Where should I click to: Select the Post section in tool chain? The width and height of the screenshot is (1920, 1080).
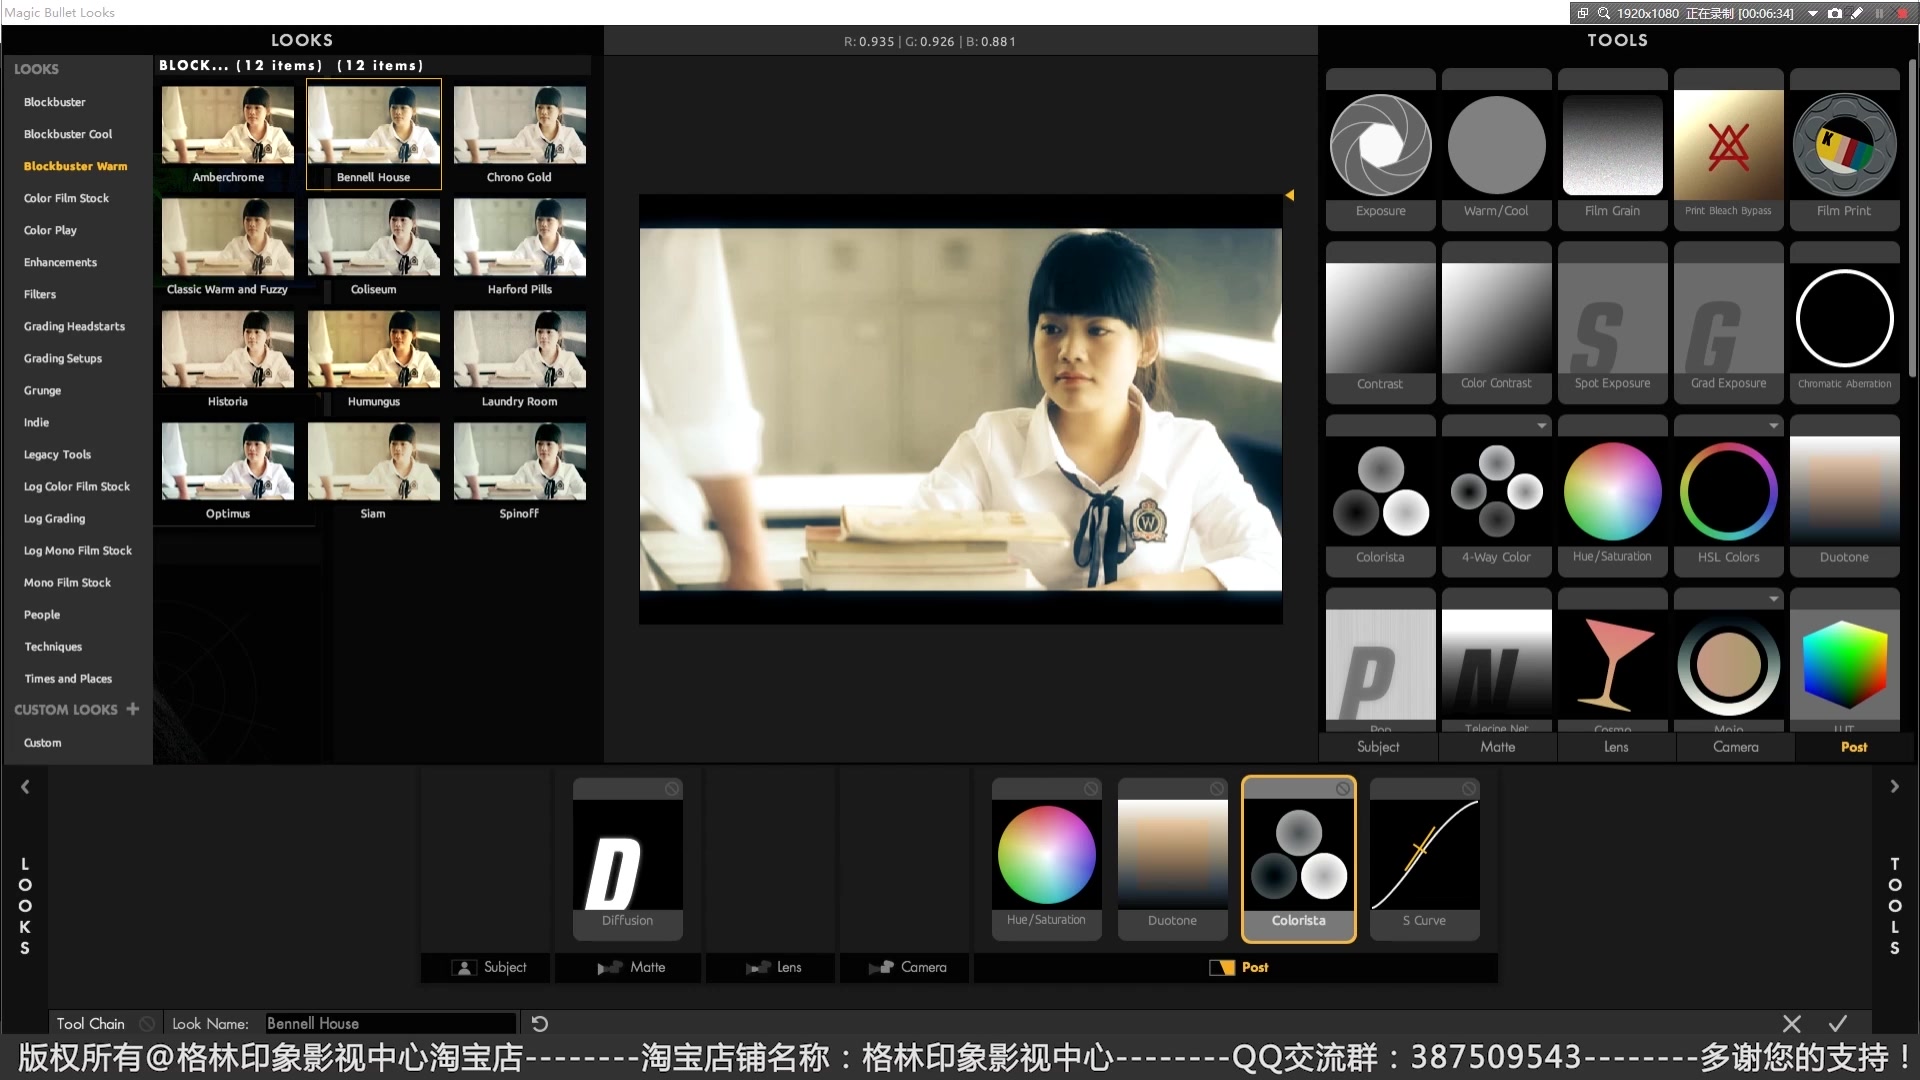pyautogui.click(x=1236, y=967)
